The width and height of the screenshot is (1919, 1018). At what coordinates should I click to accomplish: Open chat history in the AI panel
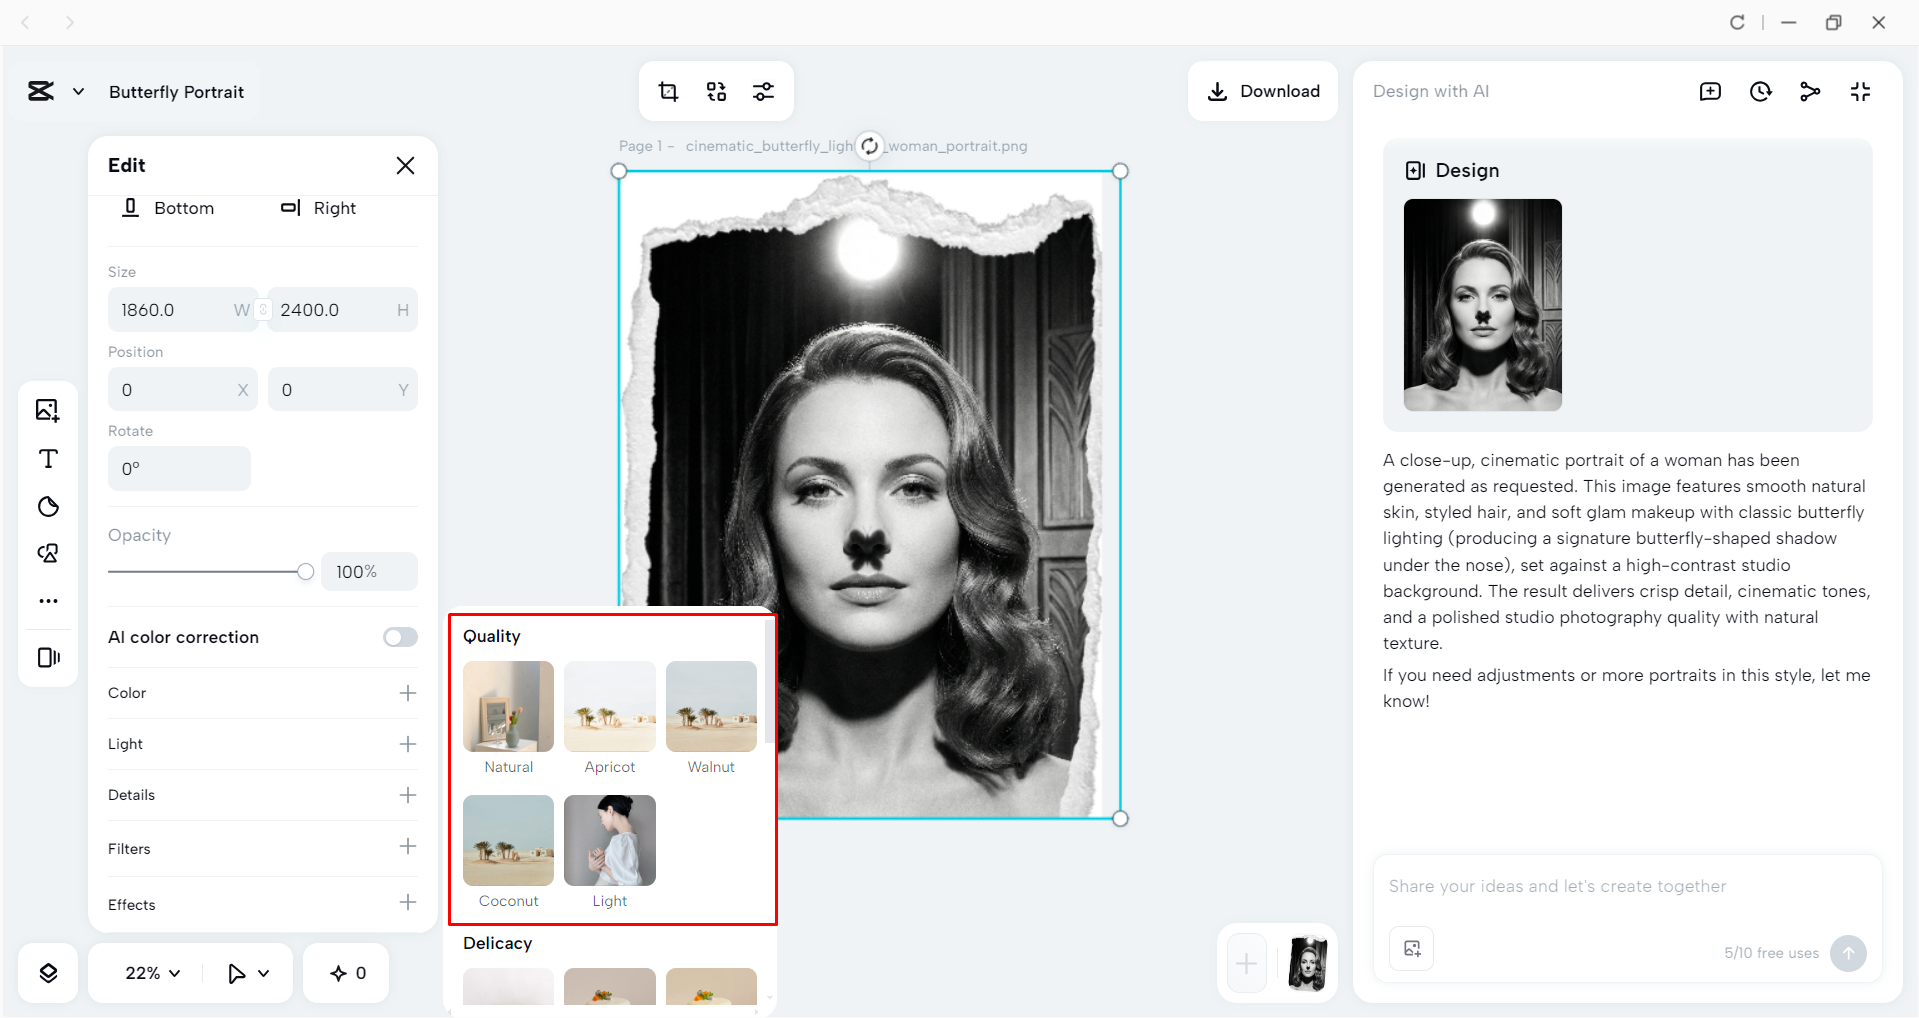[1760, 91]
